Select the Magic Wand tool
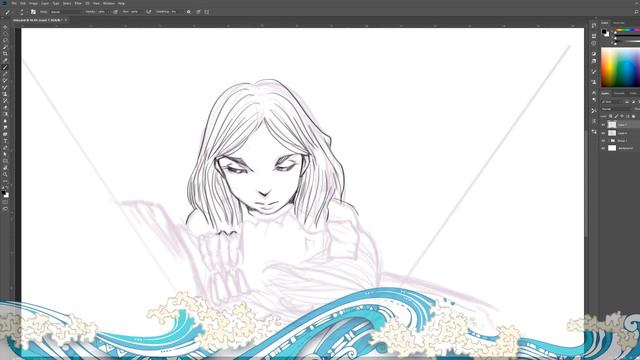This screenshot has width=640, height=360. point(5,47)
